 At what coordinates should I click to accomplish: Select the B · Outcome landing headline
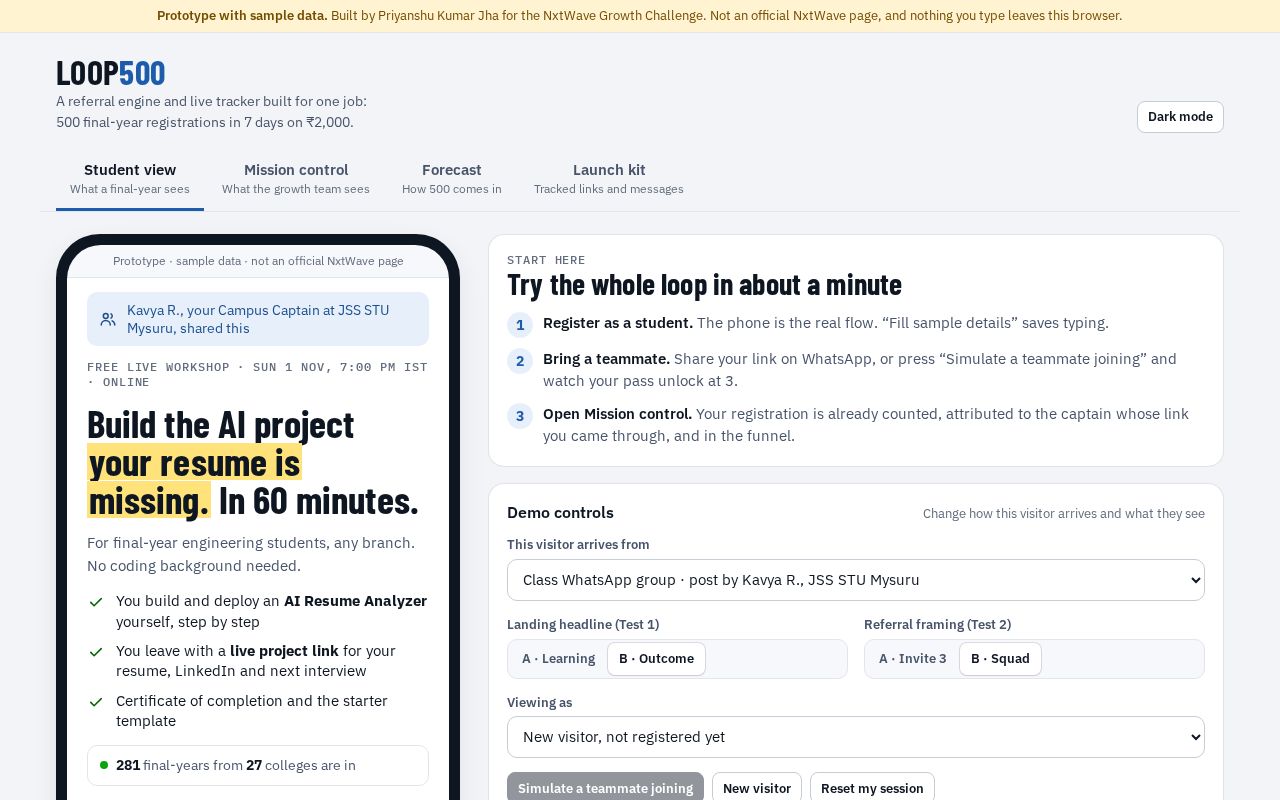(656, 659)
